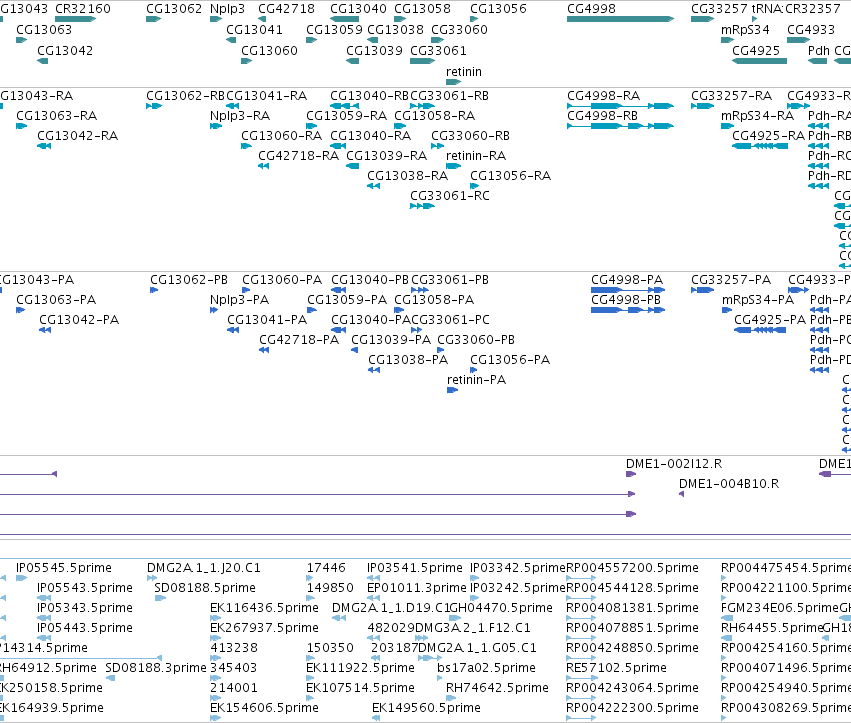Screen dimensions: 851x723
Task: Click the RE57102.5prime EST label
Action: 617,668
